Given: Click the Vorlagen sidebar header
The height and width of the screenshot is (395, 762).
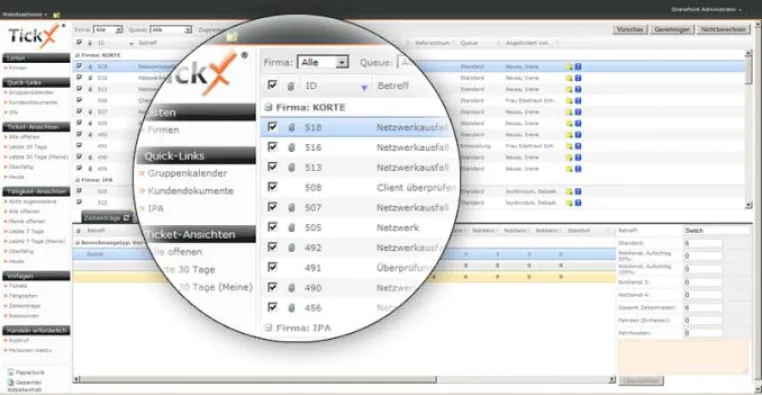Looking at the screenshot, I should [36, 276].
